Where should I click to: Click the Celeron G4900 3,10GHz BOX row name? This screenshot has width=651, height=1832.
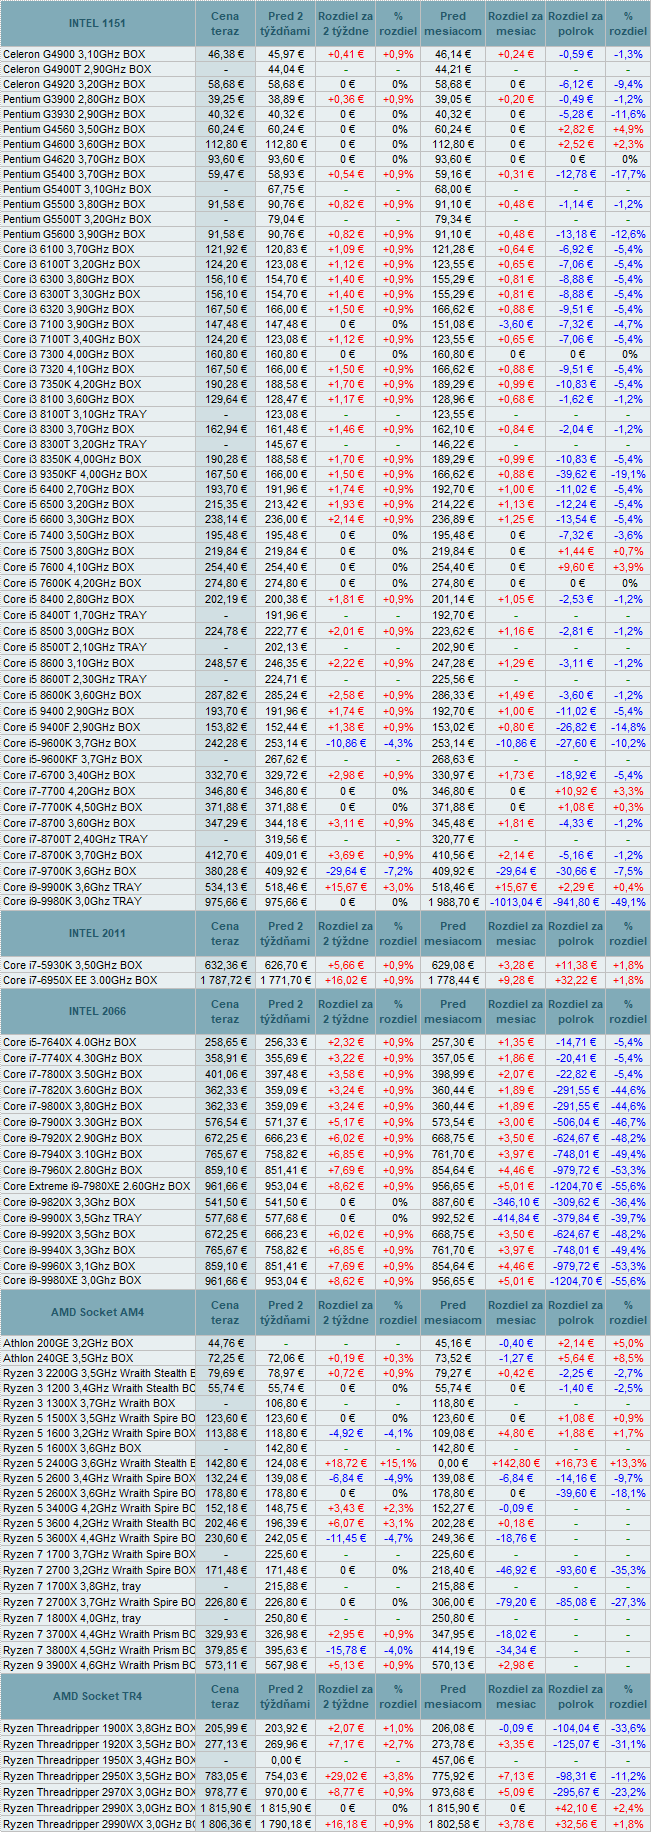pyautogui.click(x=74, y=54)
